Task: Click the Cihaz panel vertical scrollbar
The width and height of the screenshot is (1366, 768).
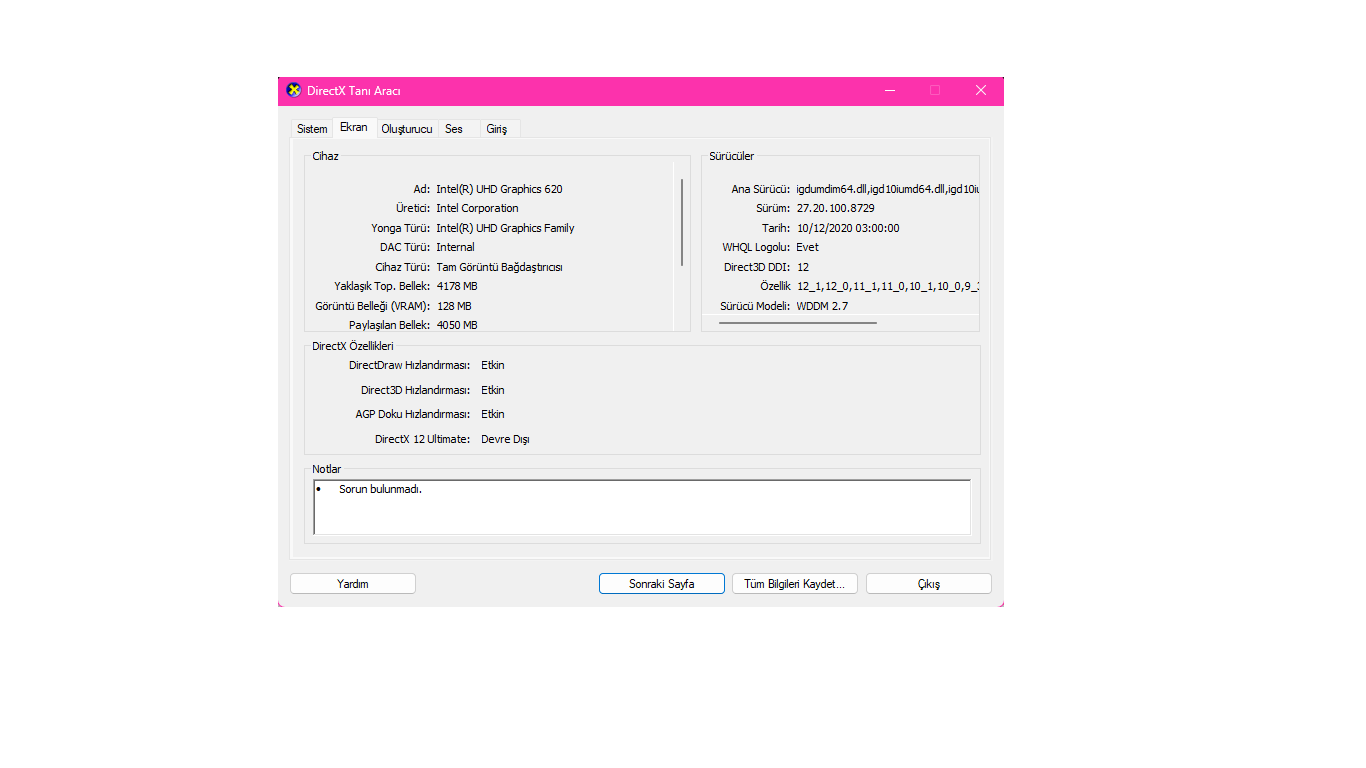Action: click(x=682, y=222)
